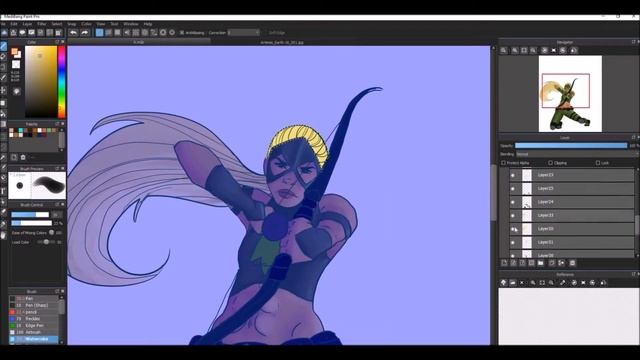Select the Watercolor brush

tap(33, 339)
